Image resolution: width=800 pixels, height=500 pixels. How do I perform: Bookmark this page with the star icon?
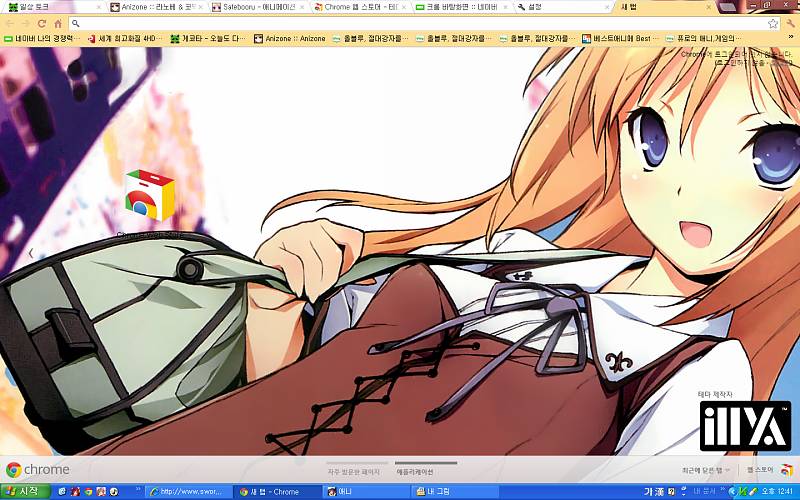click(x=772, y=22)
